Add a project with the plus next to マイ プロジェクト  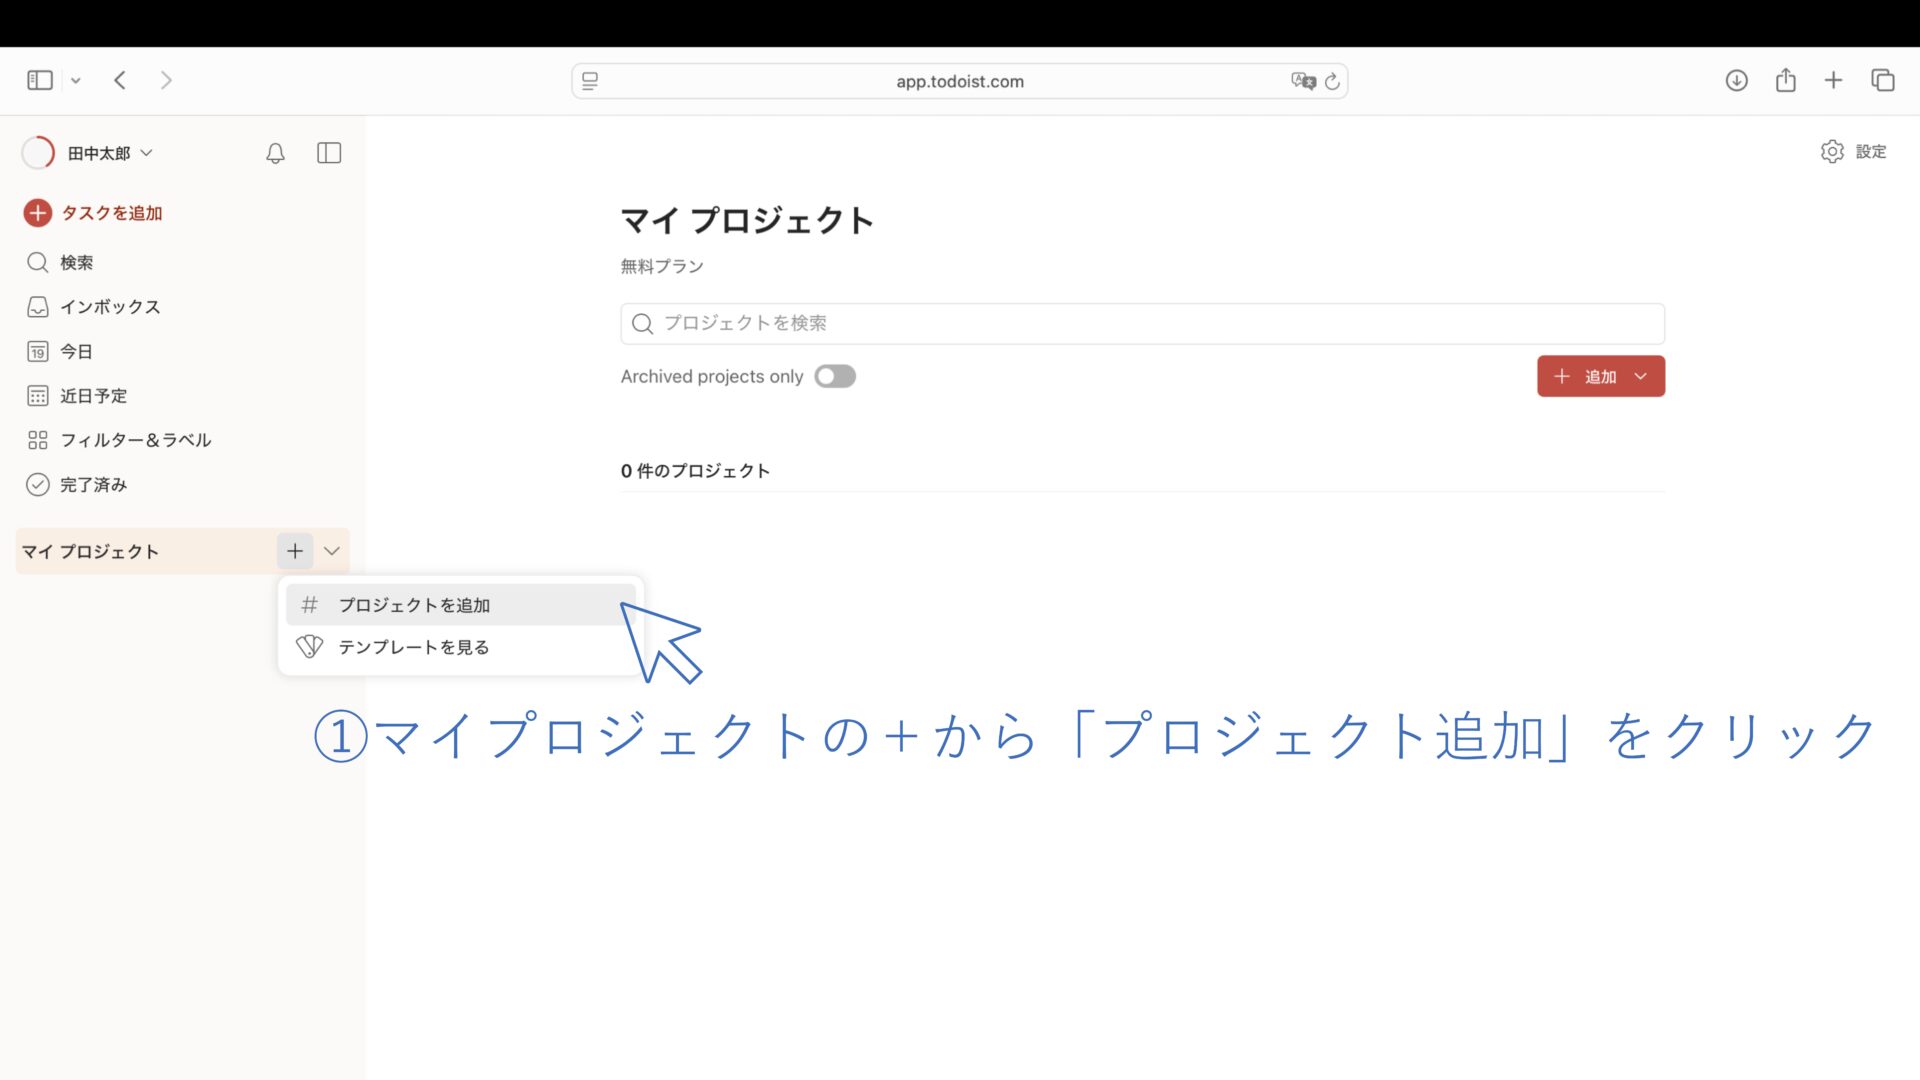(x=295, y=551)
